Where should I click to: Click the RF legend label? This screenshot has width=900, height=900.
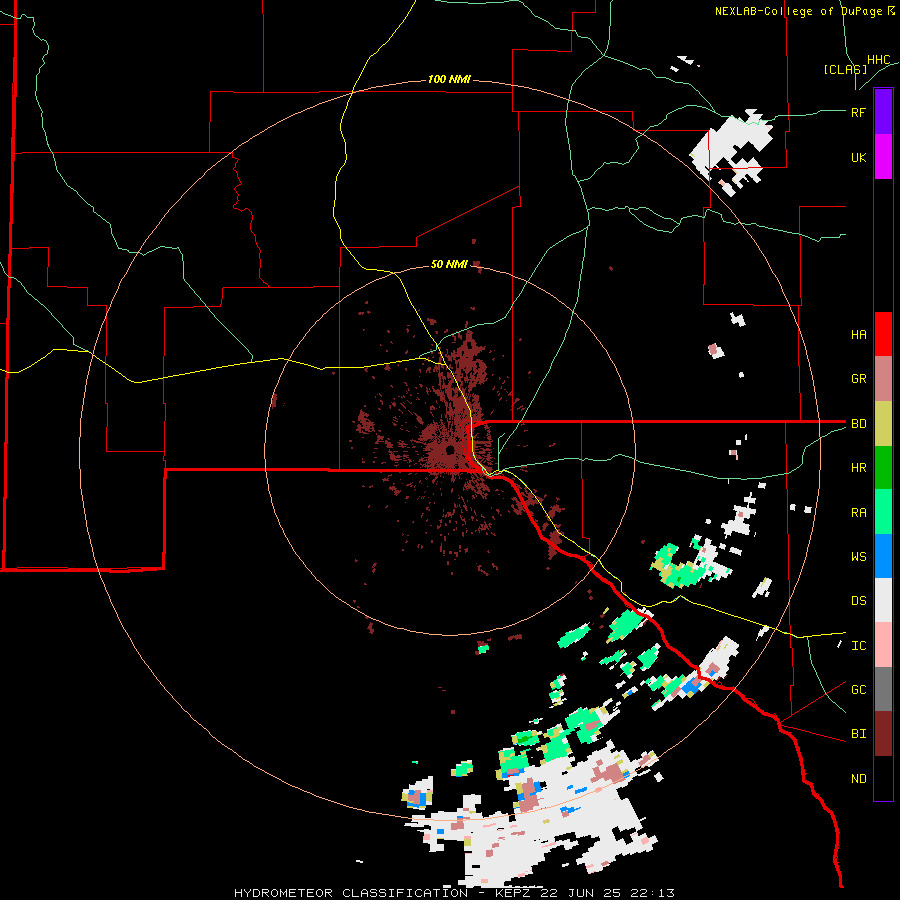858,112
